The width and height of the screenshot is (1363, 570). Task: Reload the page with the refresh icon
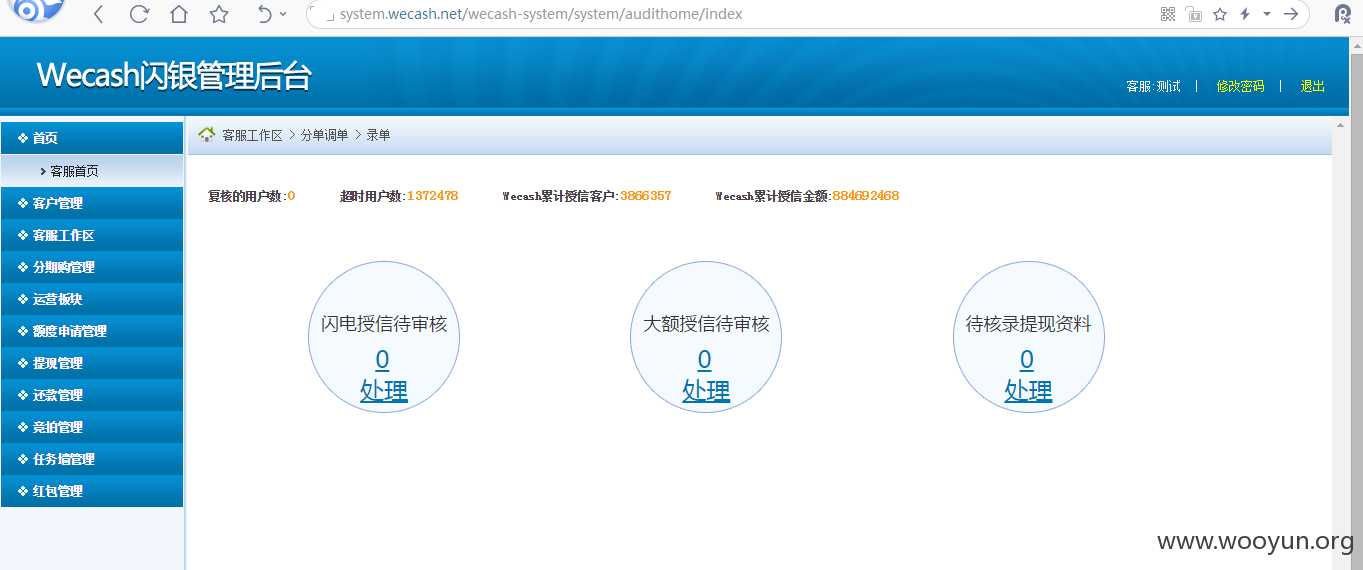[139, 14]
